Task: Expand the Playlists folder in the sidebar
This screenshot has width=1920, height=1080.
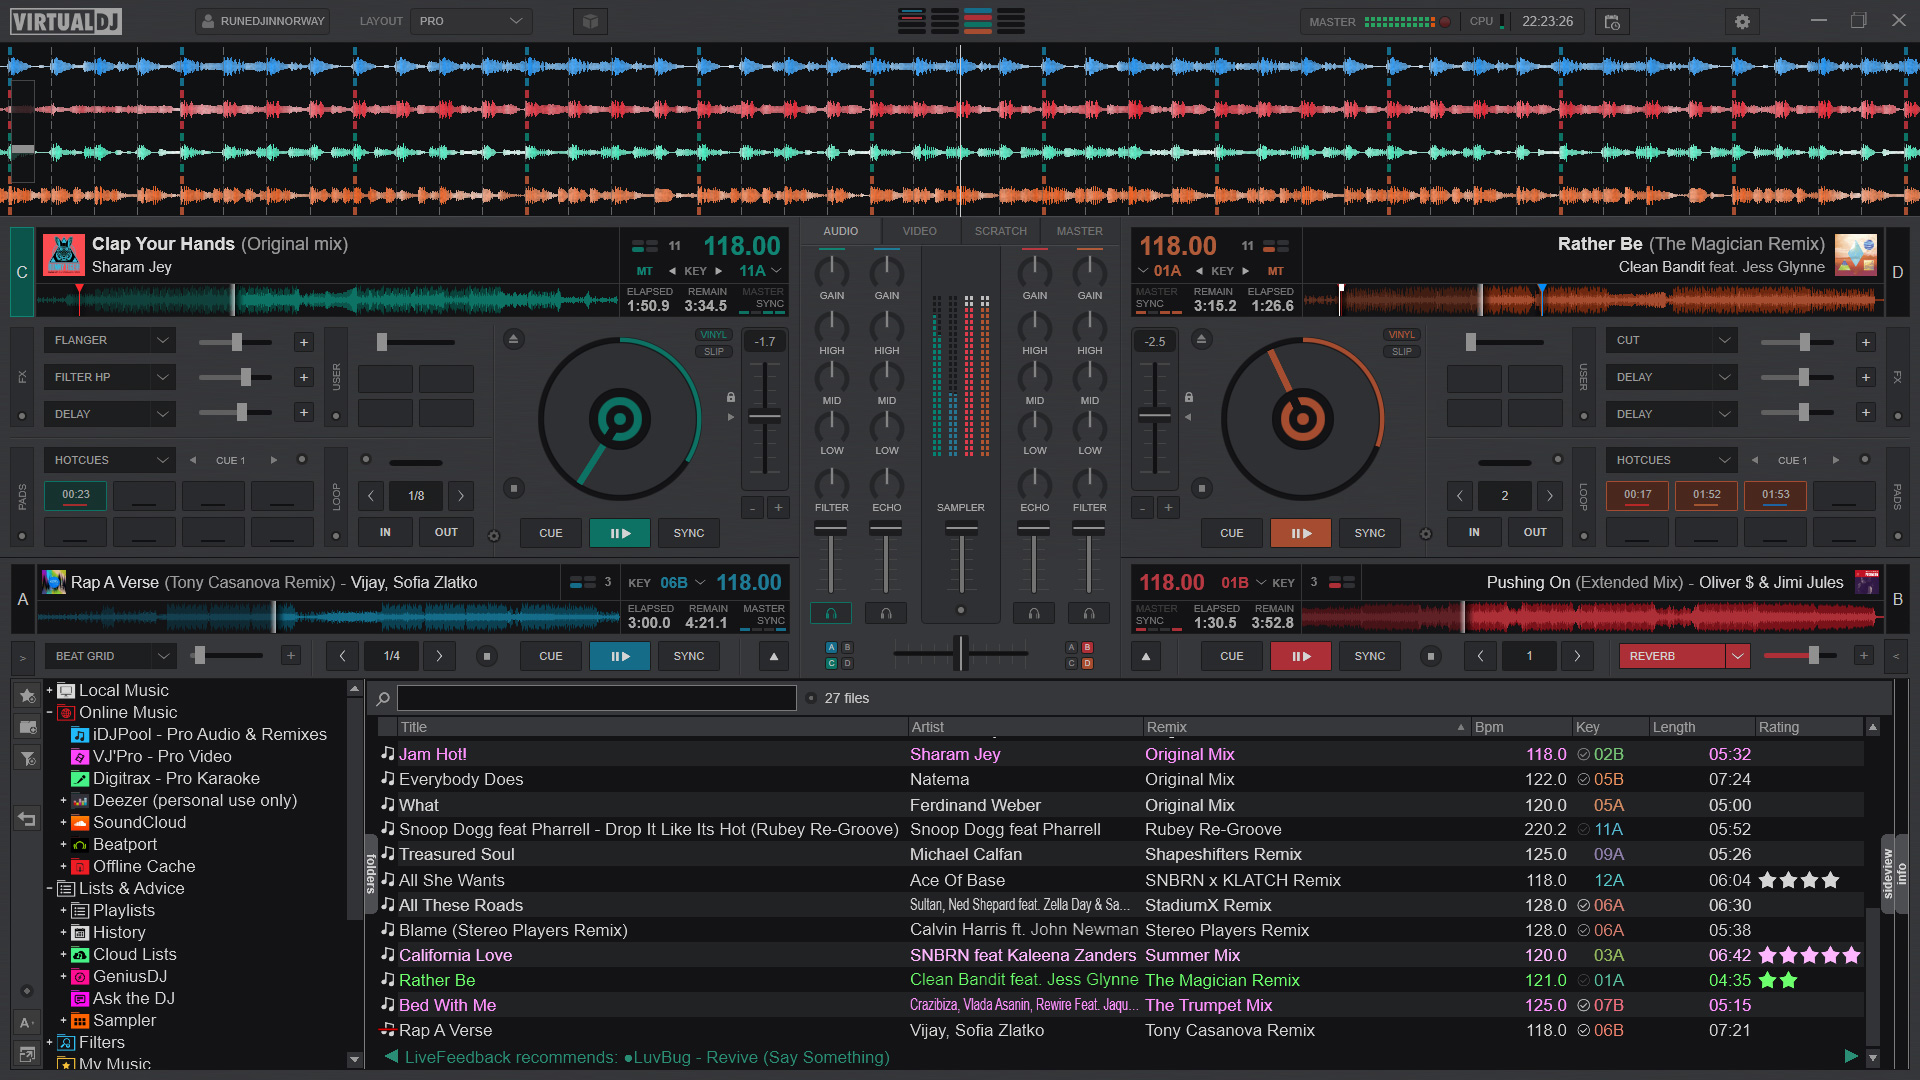Action: coord(65,910)
